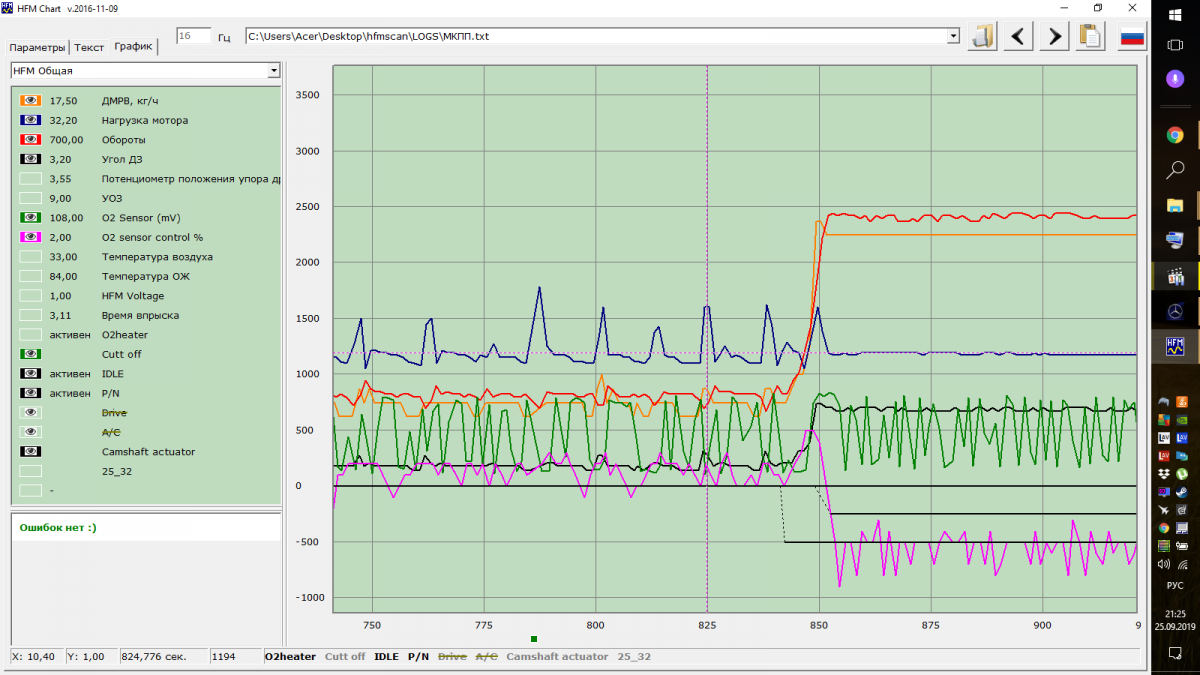Toggle the Cutt off trace eye
1200x675 pixels.
[x=30, y=354]
